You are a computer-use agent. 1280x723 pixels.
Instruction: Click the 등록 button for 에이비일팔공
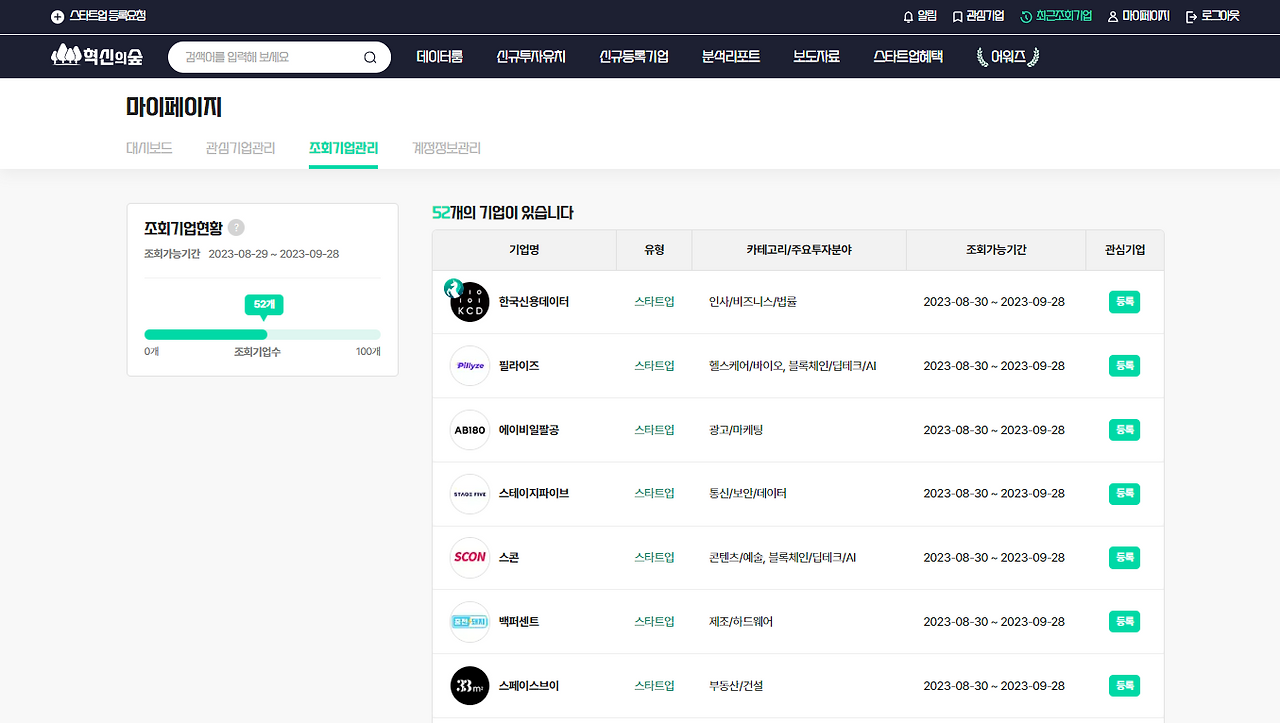coord(1124,430)
